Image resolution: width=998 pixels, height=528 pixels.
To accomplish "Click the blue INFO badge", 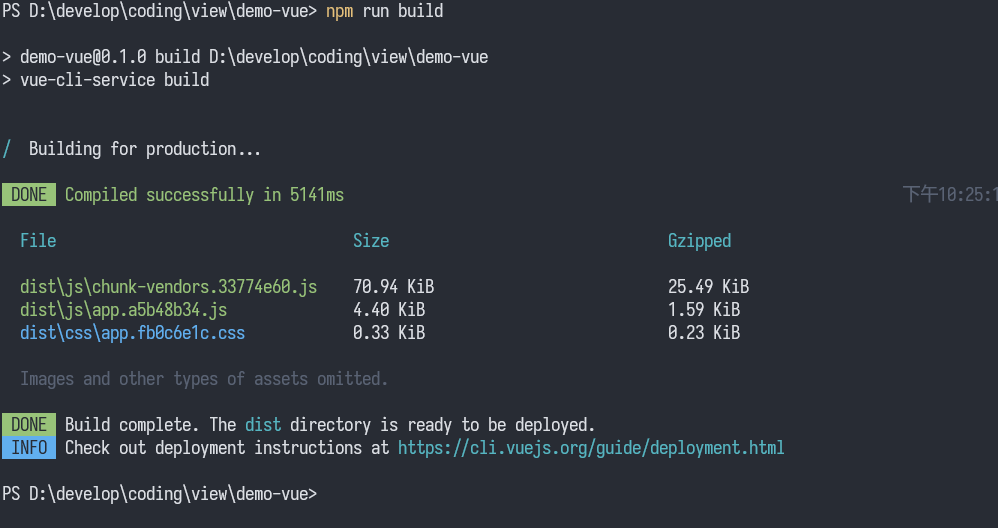I will (x=29, y=447).
